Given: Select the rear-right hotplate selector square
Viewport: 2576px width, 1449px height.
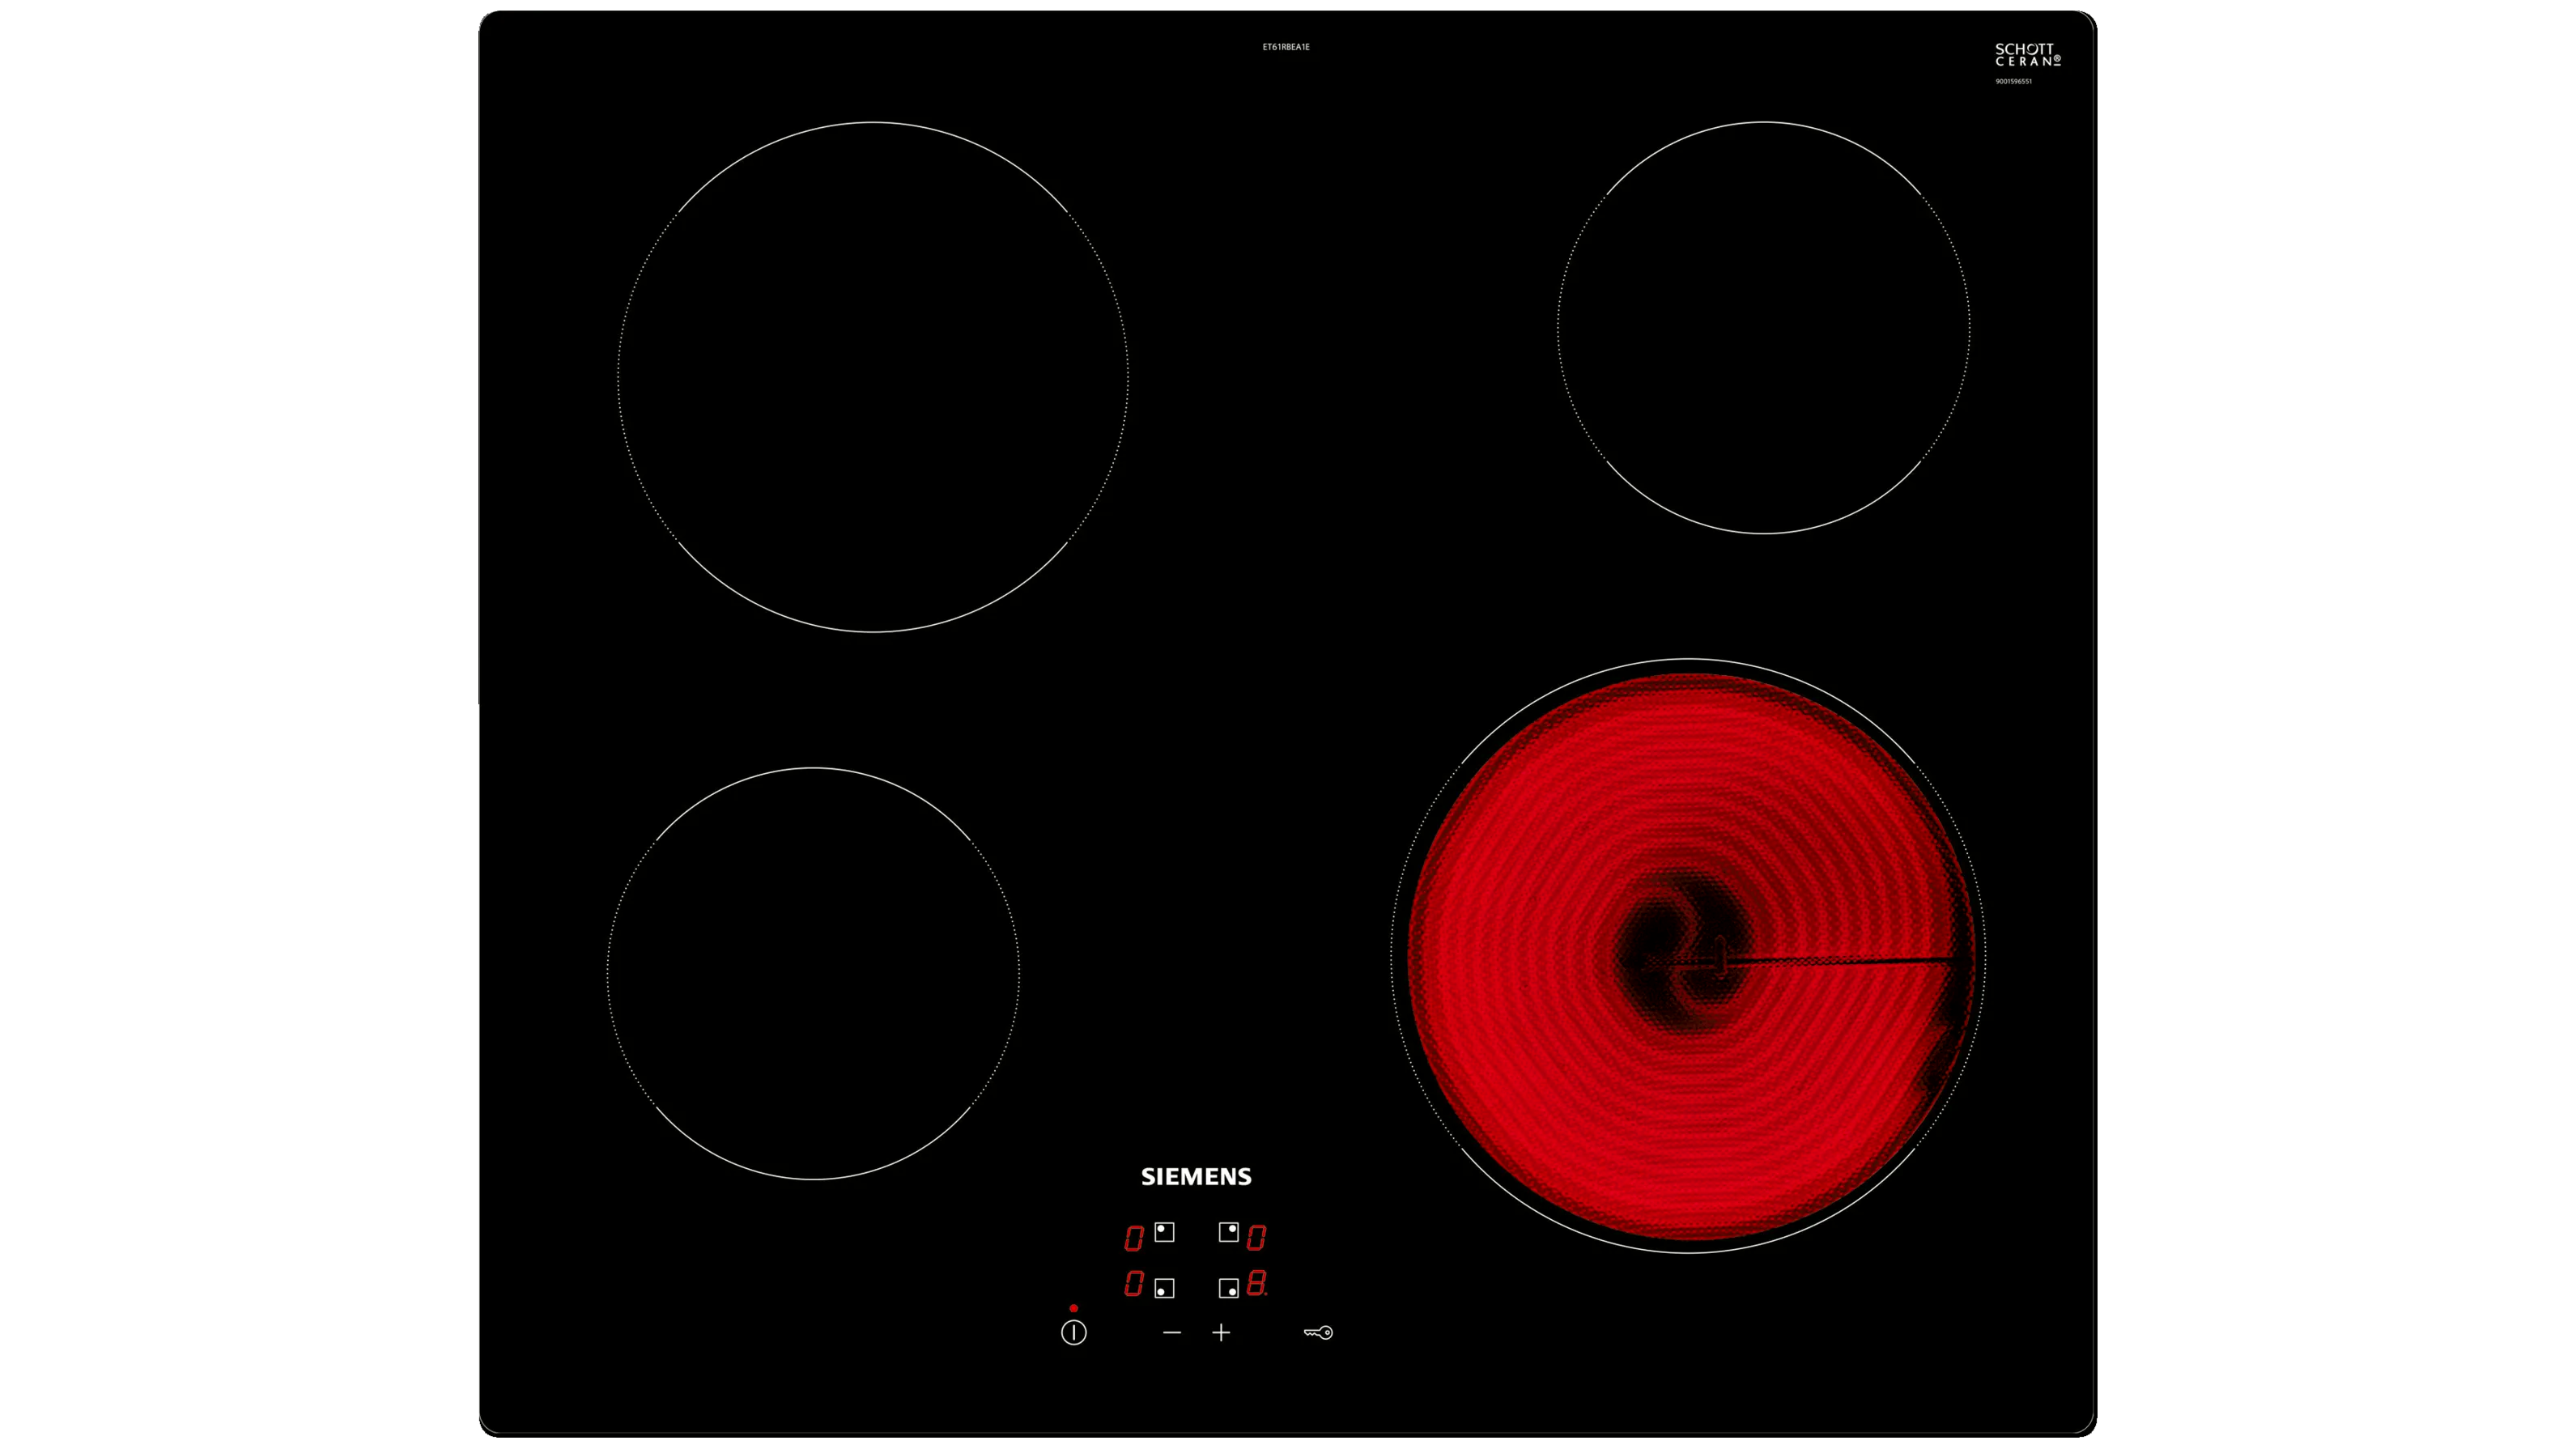Looking at the screenshot, I should point(1228,1232).
